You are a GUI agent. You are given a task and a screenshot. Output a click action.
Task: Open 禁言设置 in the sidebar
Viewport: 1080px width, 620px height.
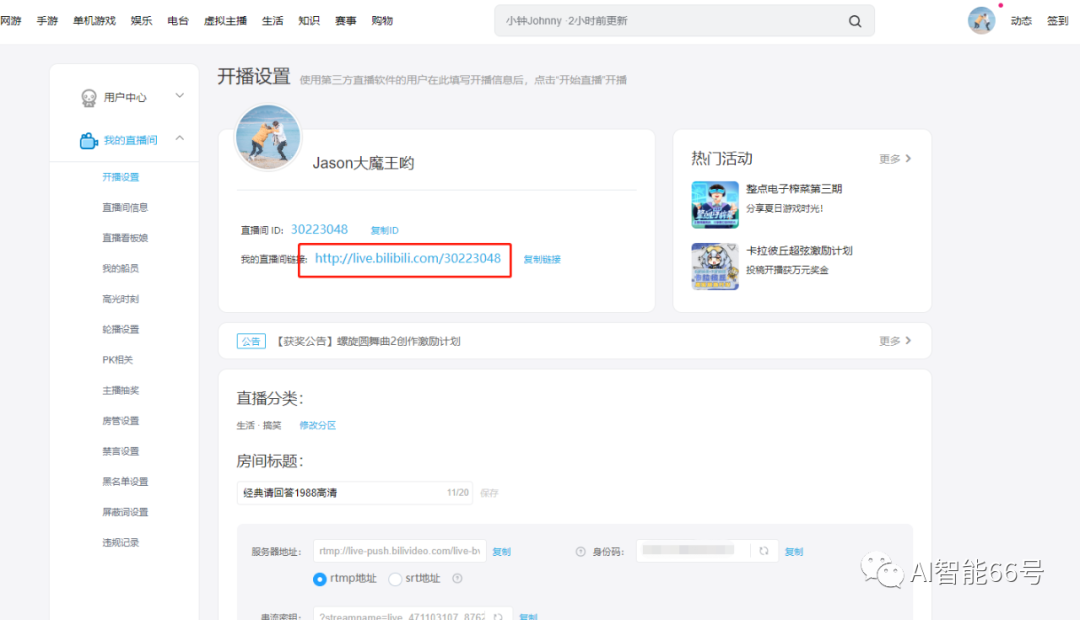(121, 451)
